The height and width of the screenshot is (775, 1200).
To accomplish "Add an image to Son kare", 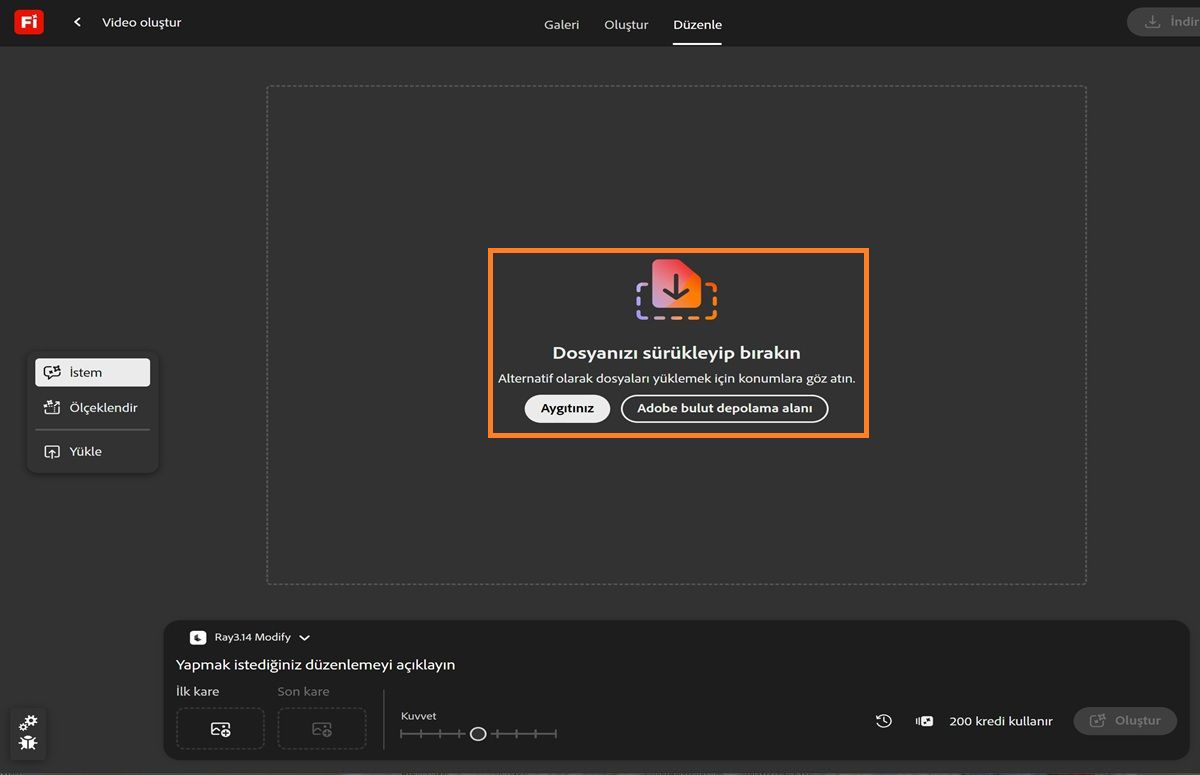I will pyautogui.click(x=322, y=729).
